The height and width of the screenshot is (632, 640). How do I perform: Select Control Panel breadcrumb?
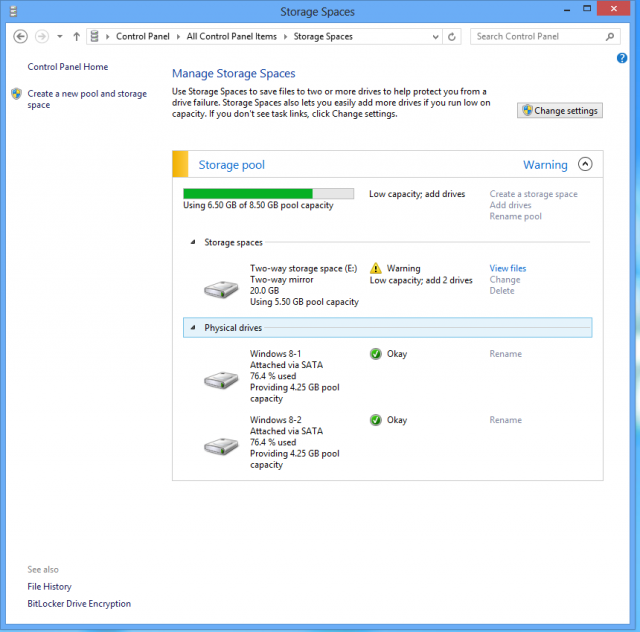(142, 36)
